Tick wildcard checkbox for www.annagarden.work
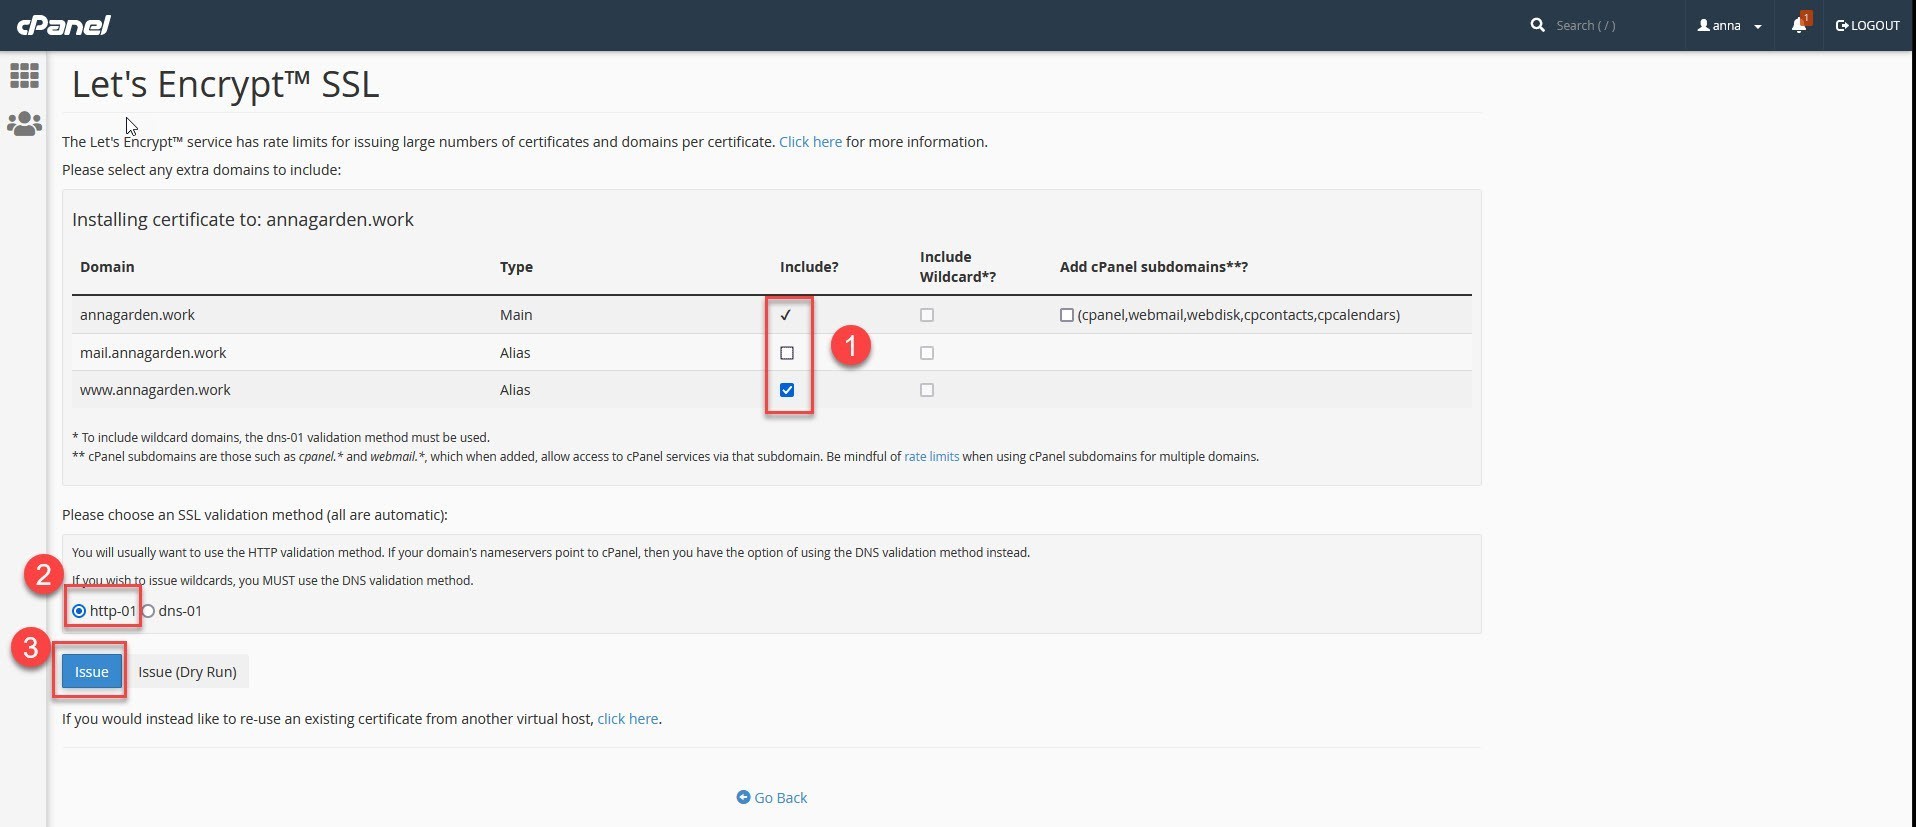 click(927, 390)
